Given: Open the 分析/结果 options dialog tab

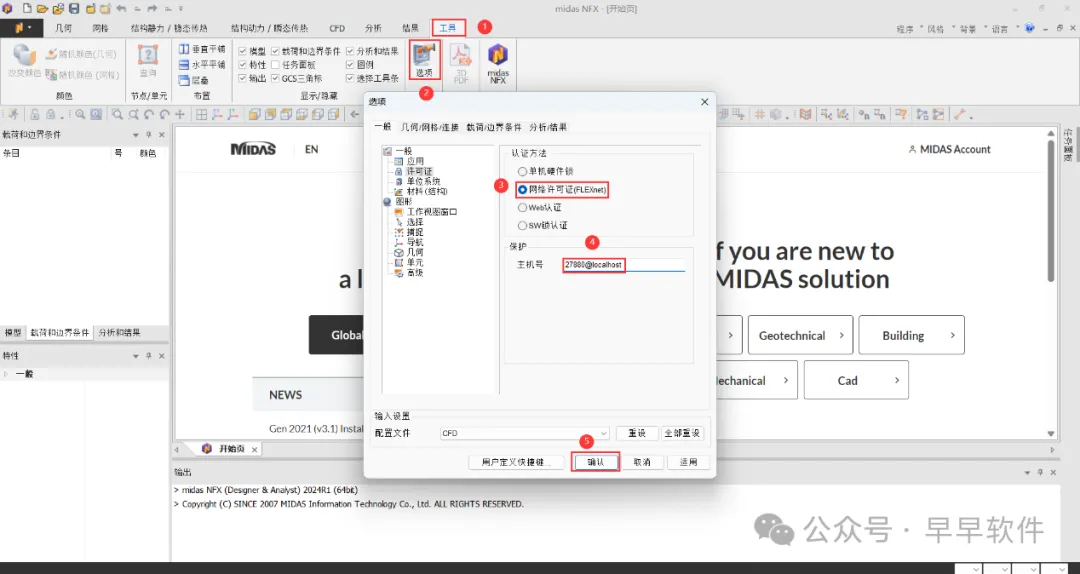Looking at the screenshot, I should (x=548, y=127).
